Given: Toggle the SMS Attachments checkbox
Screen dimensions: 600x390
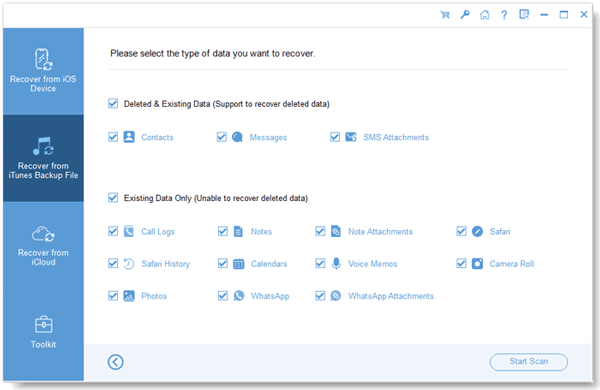Looking at the screenshot, I should [x=335, y=137].
